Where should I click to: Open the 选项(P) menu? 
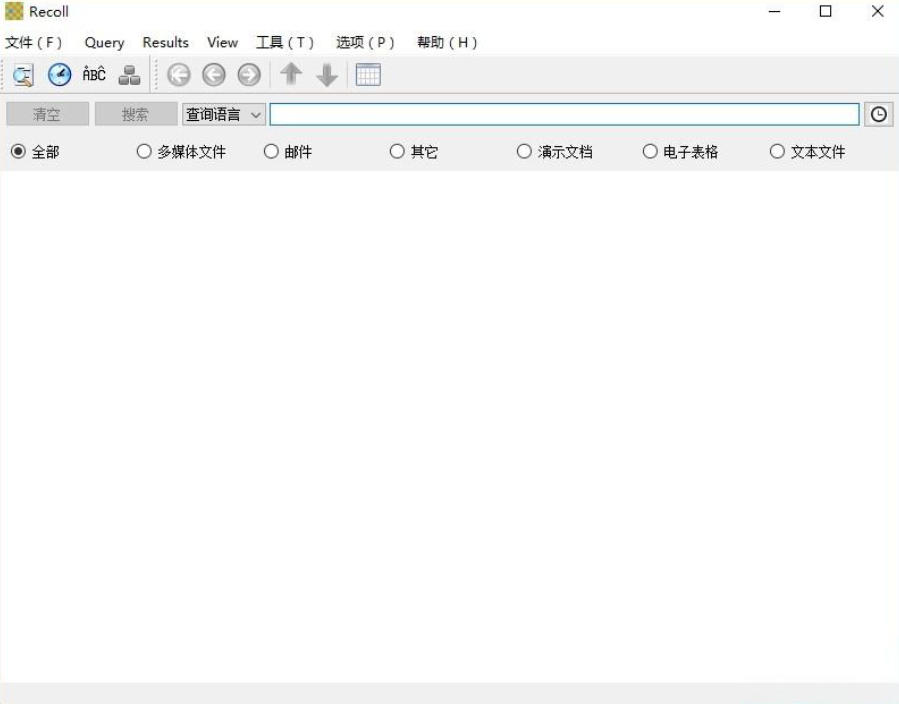pyautogui.click(x=365, y=42)
